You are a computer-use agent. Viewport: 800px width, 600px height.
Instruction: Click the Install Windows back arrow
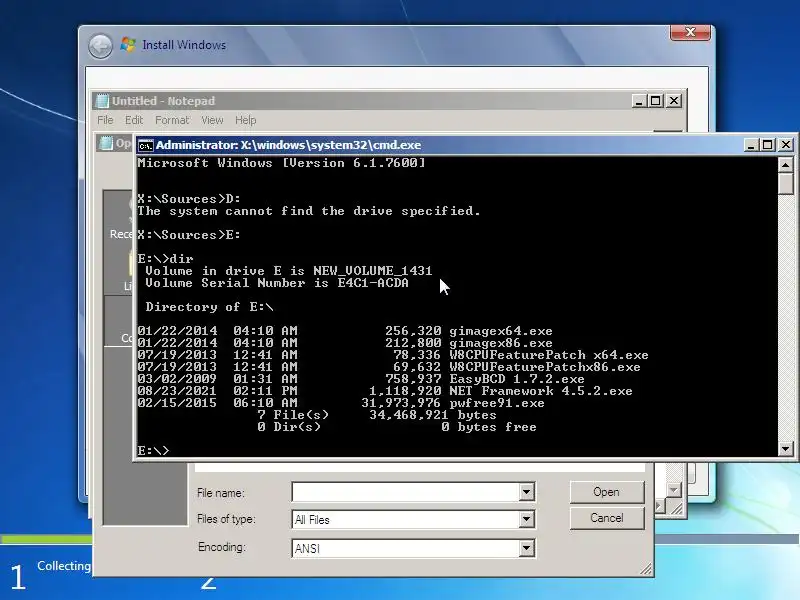[101, 46]
